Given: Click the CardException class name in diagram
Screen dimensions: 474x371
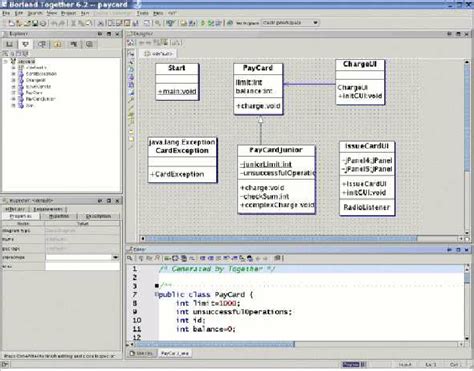Looking at the screenshot, I should tap(182, 151).
